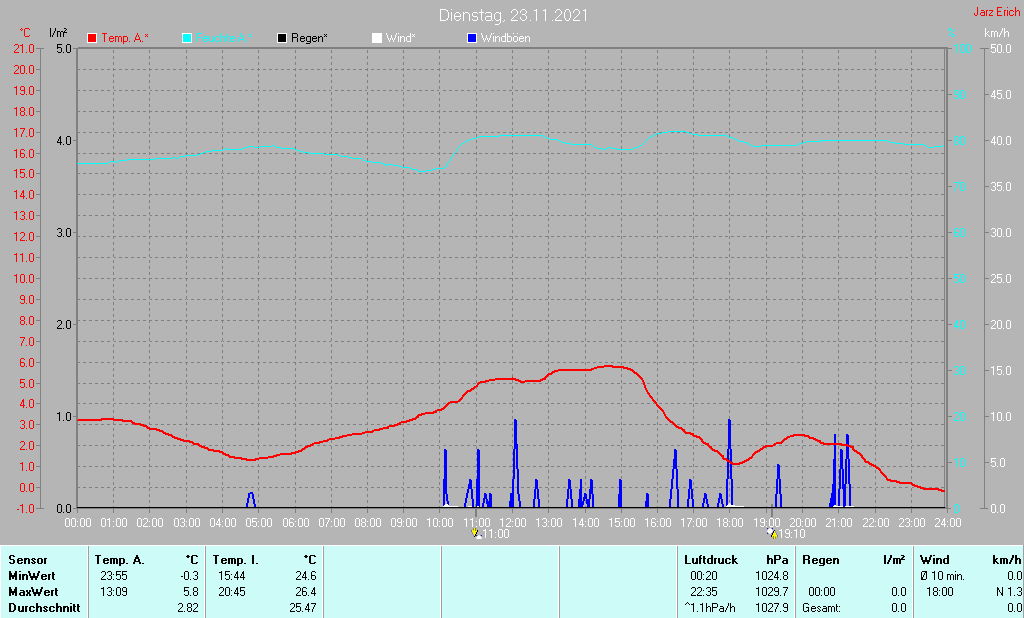Click the '25.47' inside average temperature
Viewport: 1024px width, 618px height.
click(x=302, y=608)
